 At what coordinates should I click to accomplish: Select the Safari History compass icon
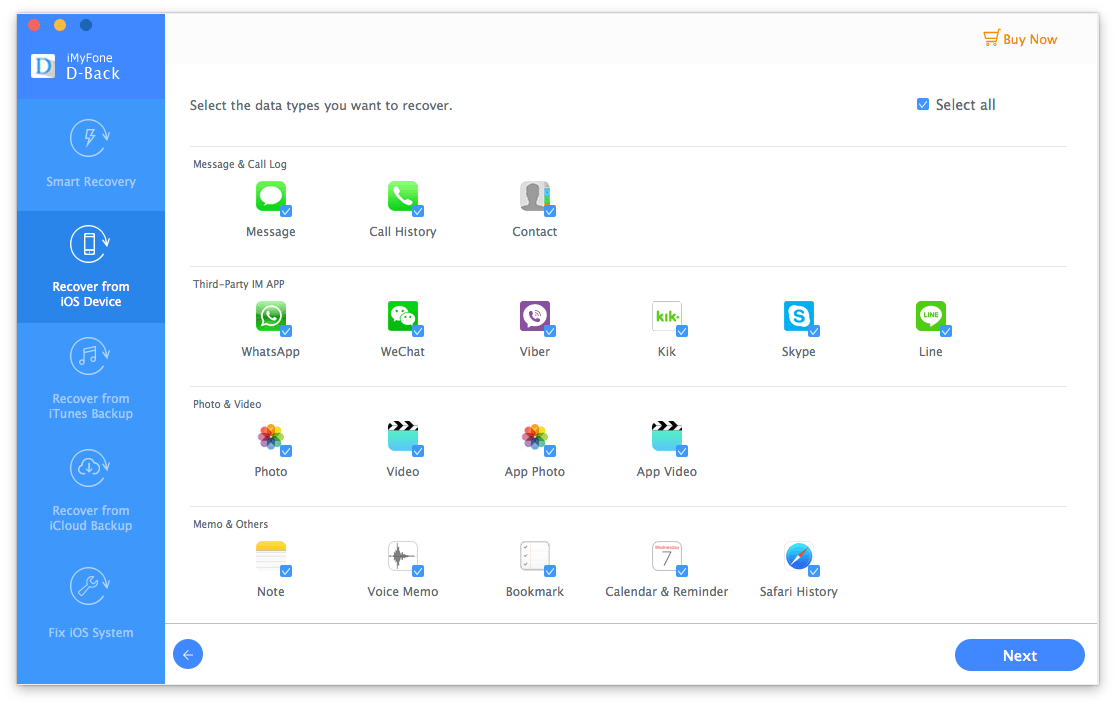click(799, 556)
